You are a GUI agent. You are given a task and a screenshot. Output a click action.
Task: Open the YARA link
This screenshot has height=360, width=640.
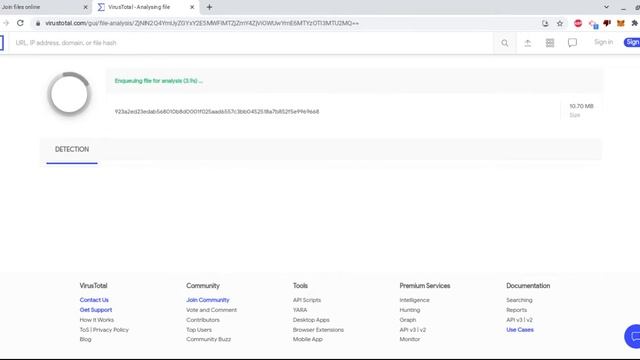pyautogui.click(x=300, y=310)
